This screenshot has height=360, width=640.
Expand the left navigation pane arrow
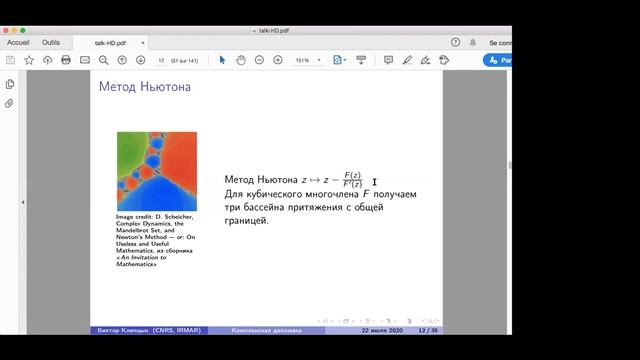pyautogui.click(x=23, y=202)
